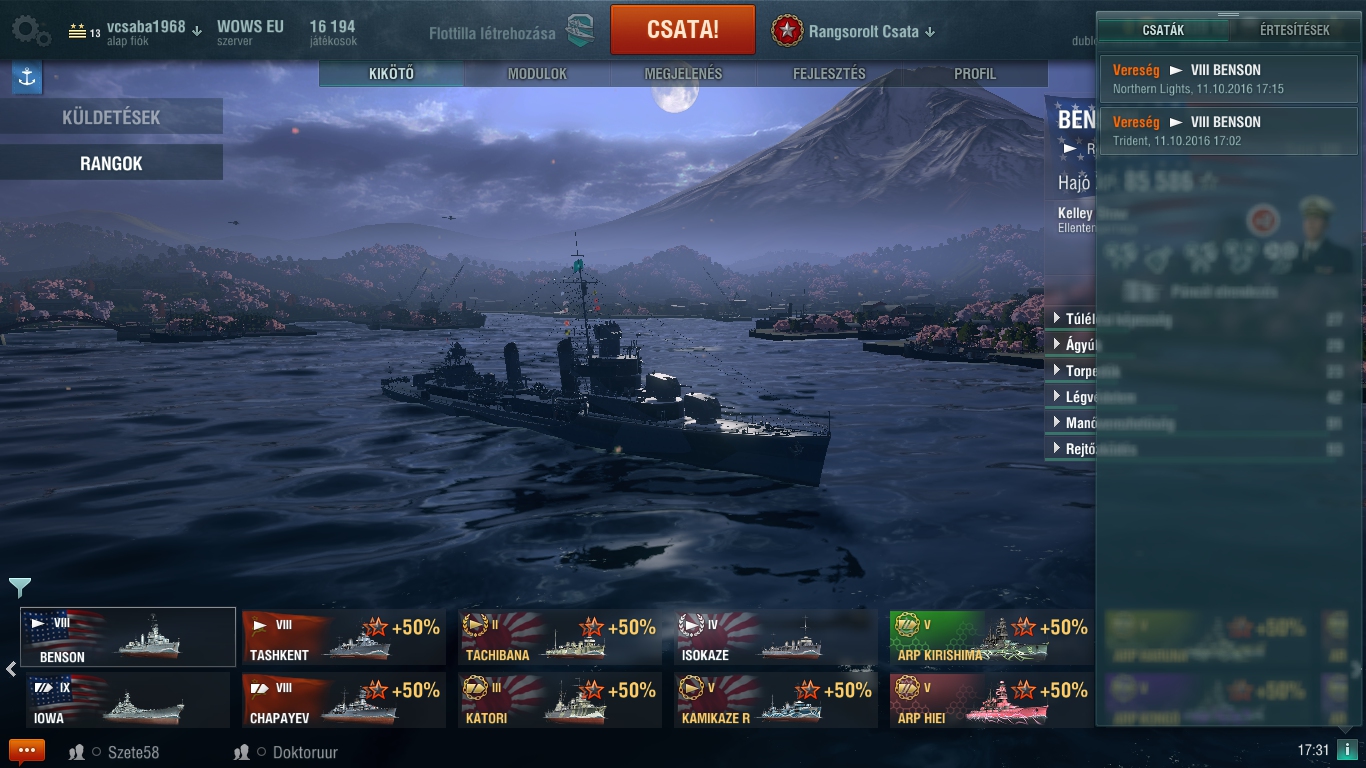Open the KÜLDETÉSEK panel button
Viewport: 1366px width, 768px height.
pyautogui.click(x=111, y=117)
